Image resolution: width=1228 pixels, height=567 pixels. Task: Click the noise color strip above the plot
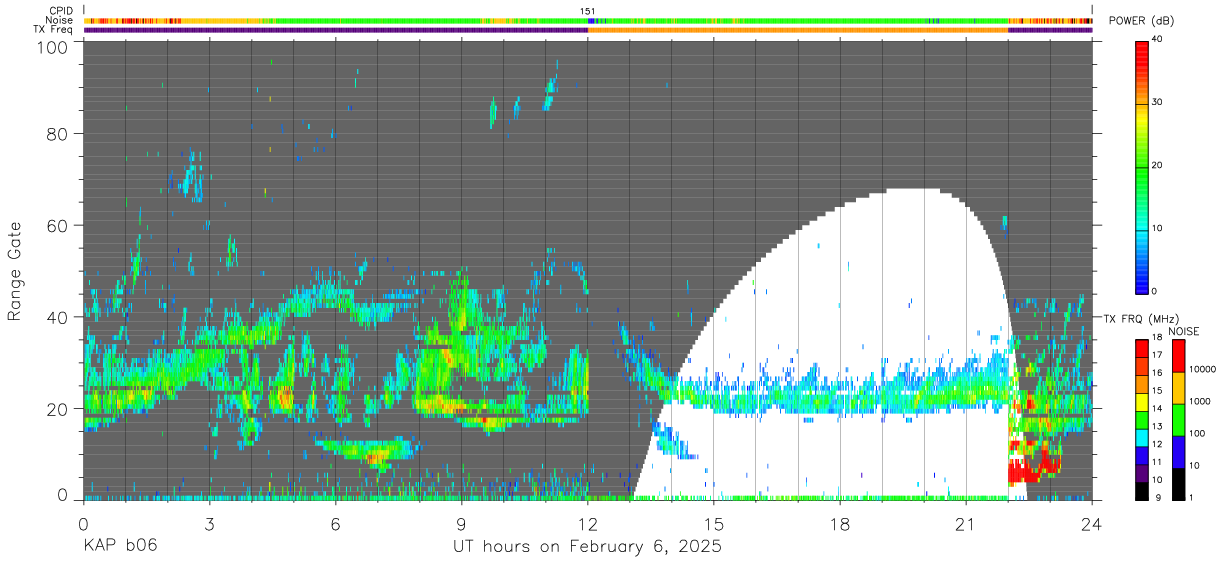[588, 20]
